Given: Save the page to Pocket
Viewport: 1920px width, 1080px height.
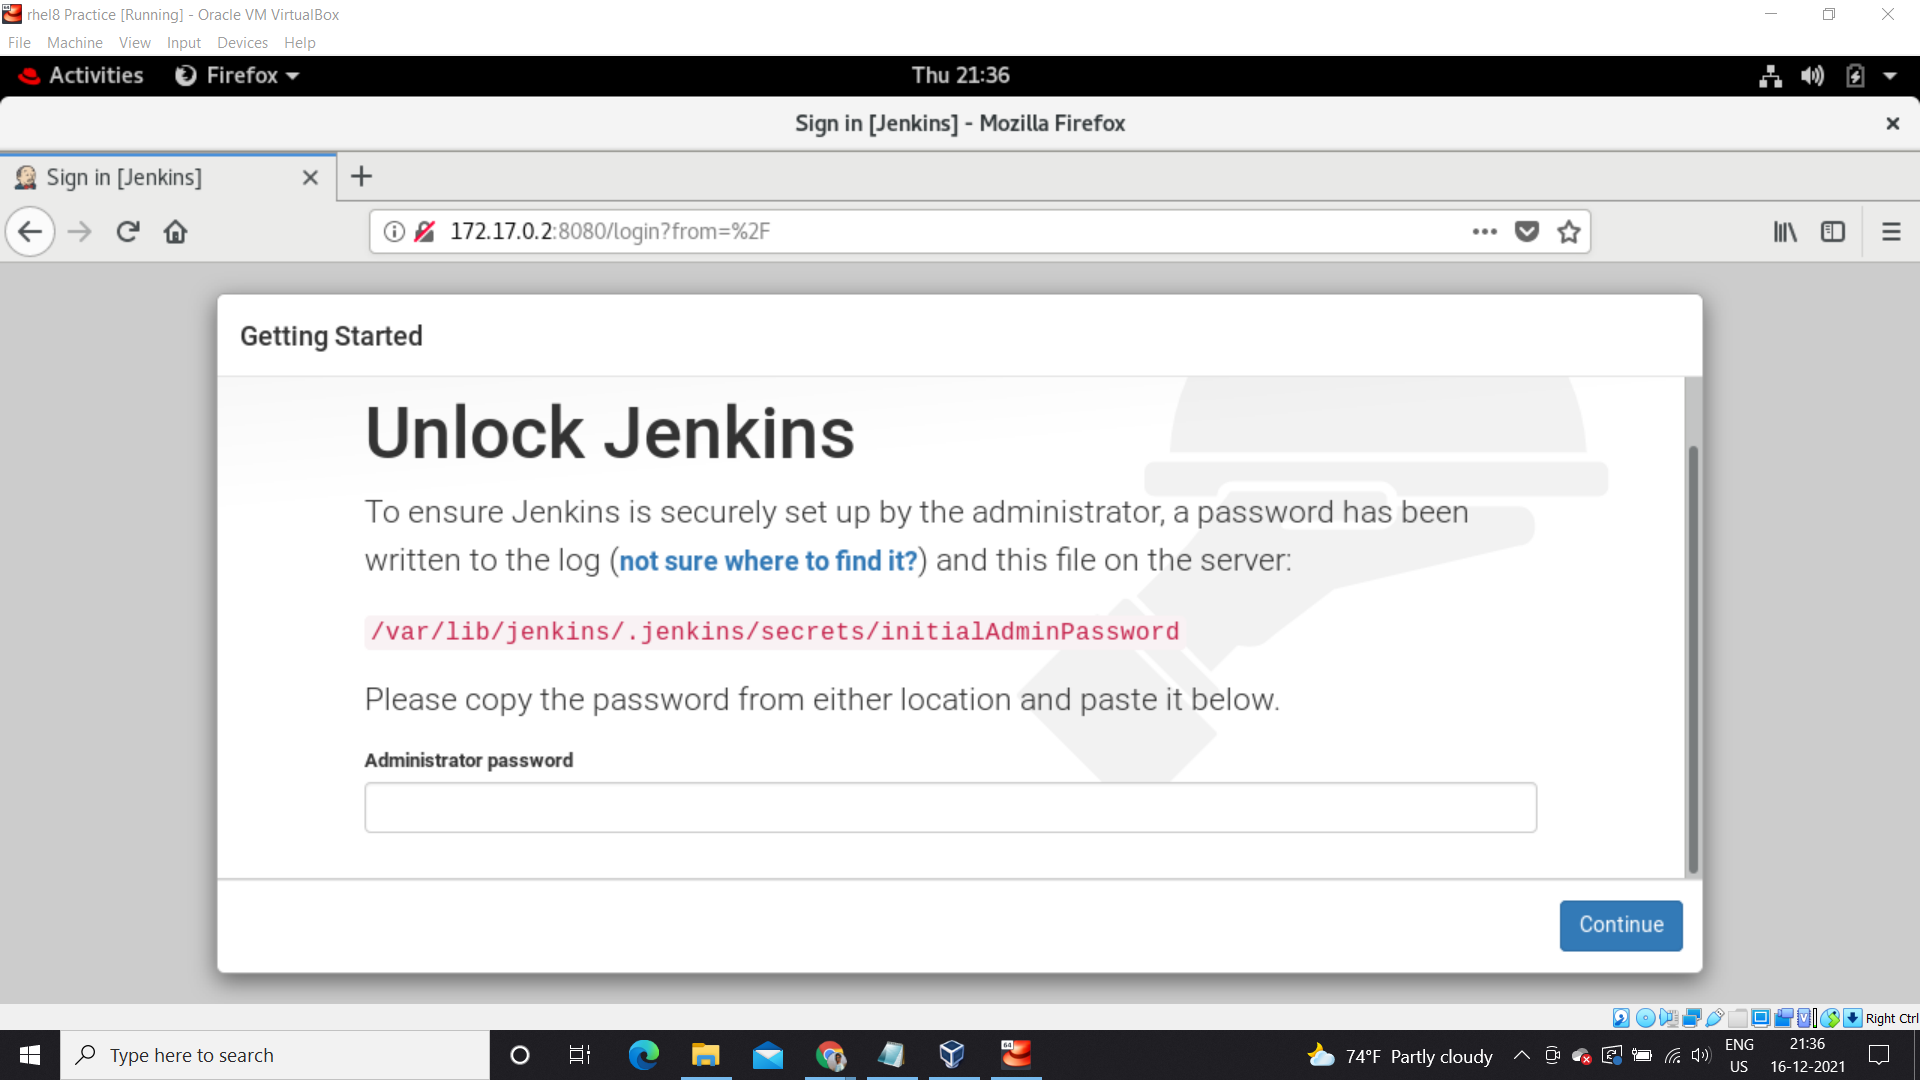Looking at the screenshot, I should [1527, 231].
